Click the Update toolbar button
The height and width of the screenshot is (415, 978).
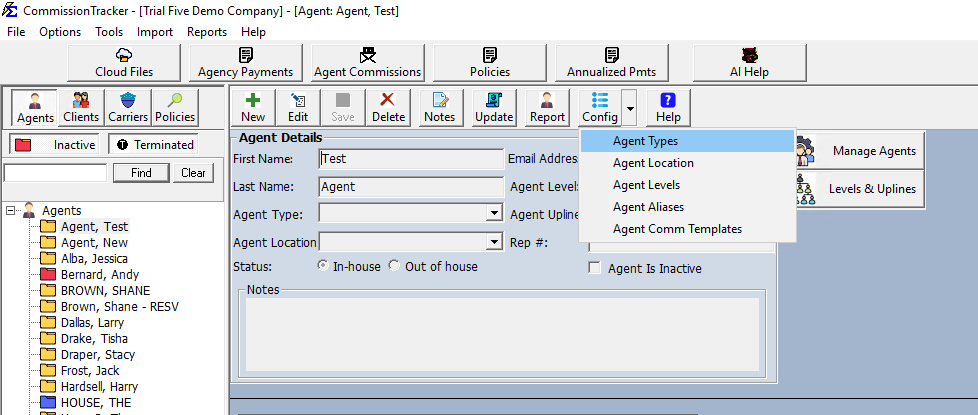494,107
